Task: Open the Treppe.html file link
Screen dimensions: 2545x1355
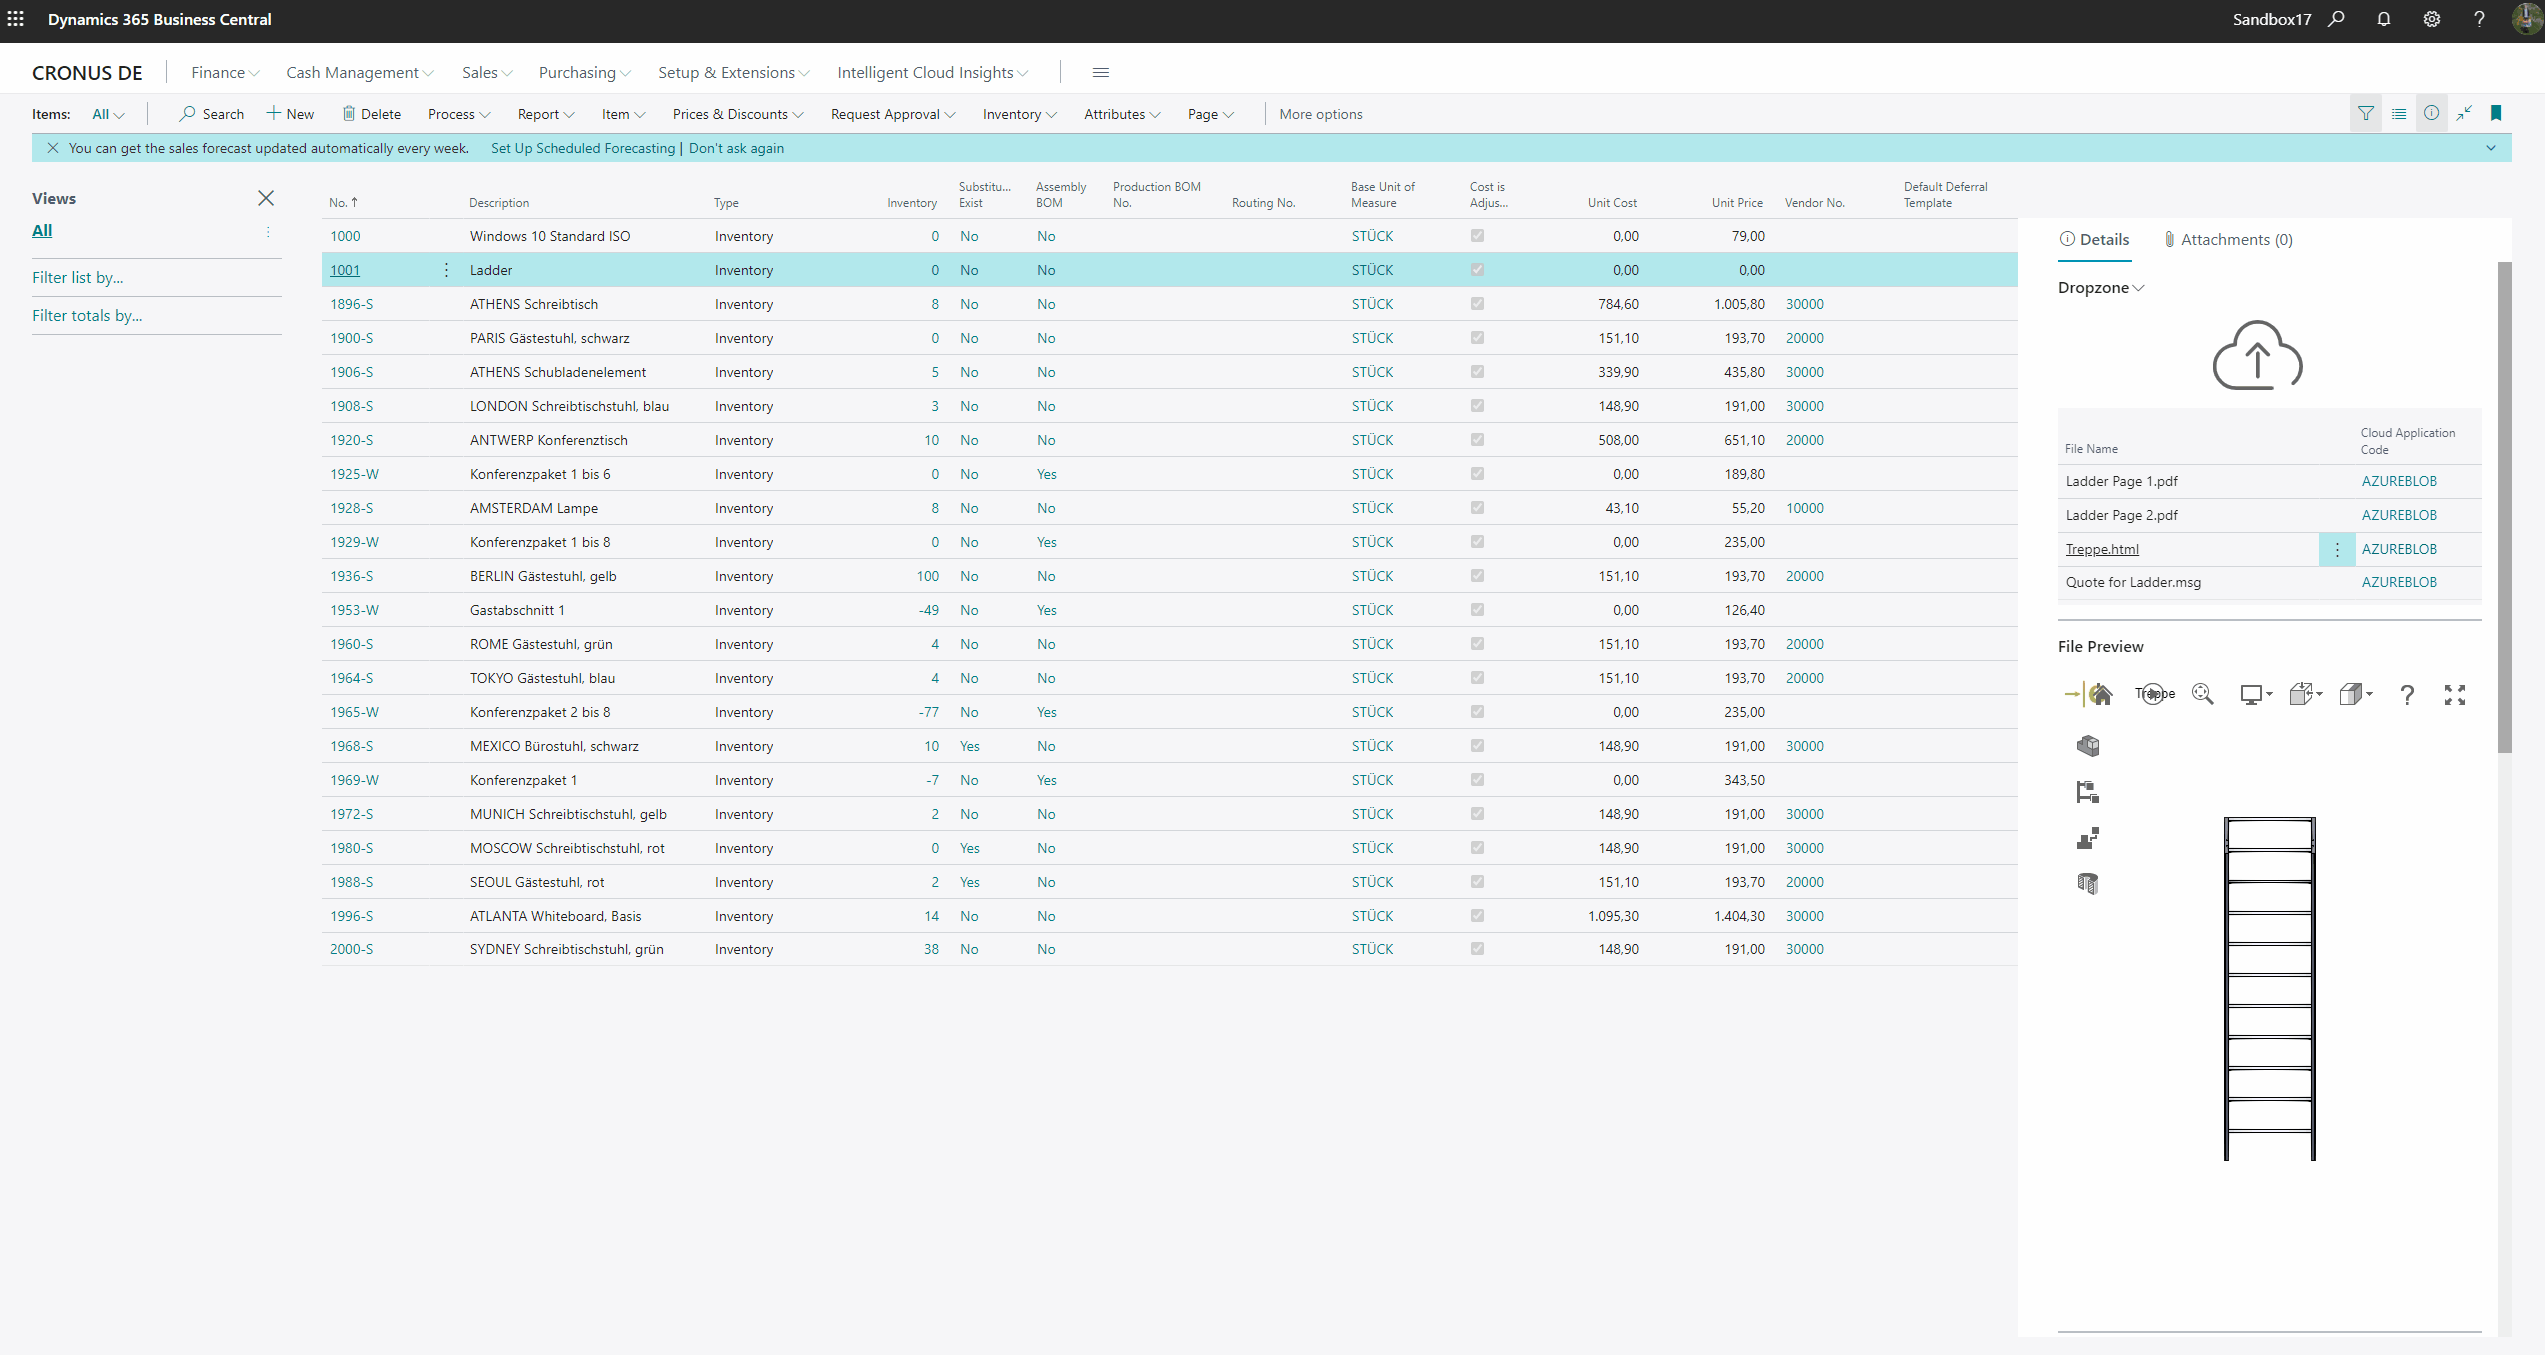Action: pyautogui.click(x=2102, y=549)
